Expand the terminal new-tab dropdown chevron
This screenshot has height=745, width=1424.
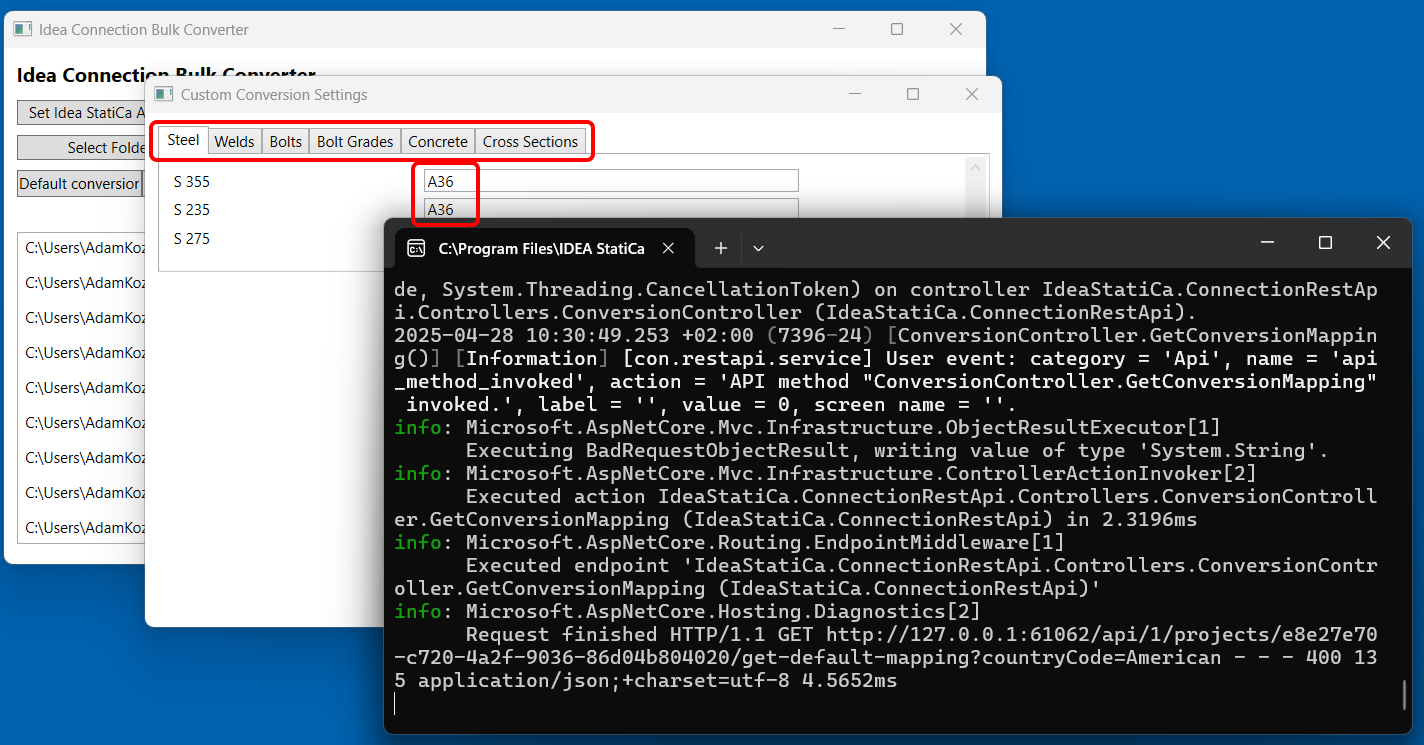(x=758, y=248)
